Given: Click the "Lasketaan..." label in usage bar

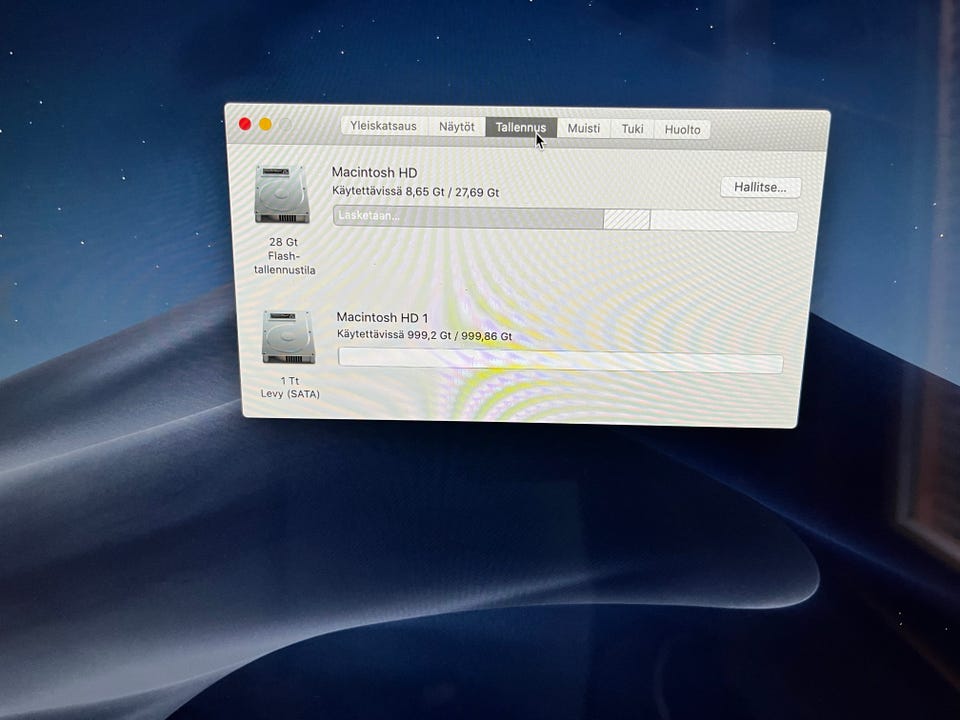Looking at the screenshot, I should click(x=369, y=216).
